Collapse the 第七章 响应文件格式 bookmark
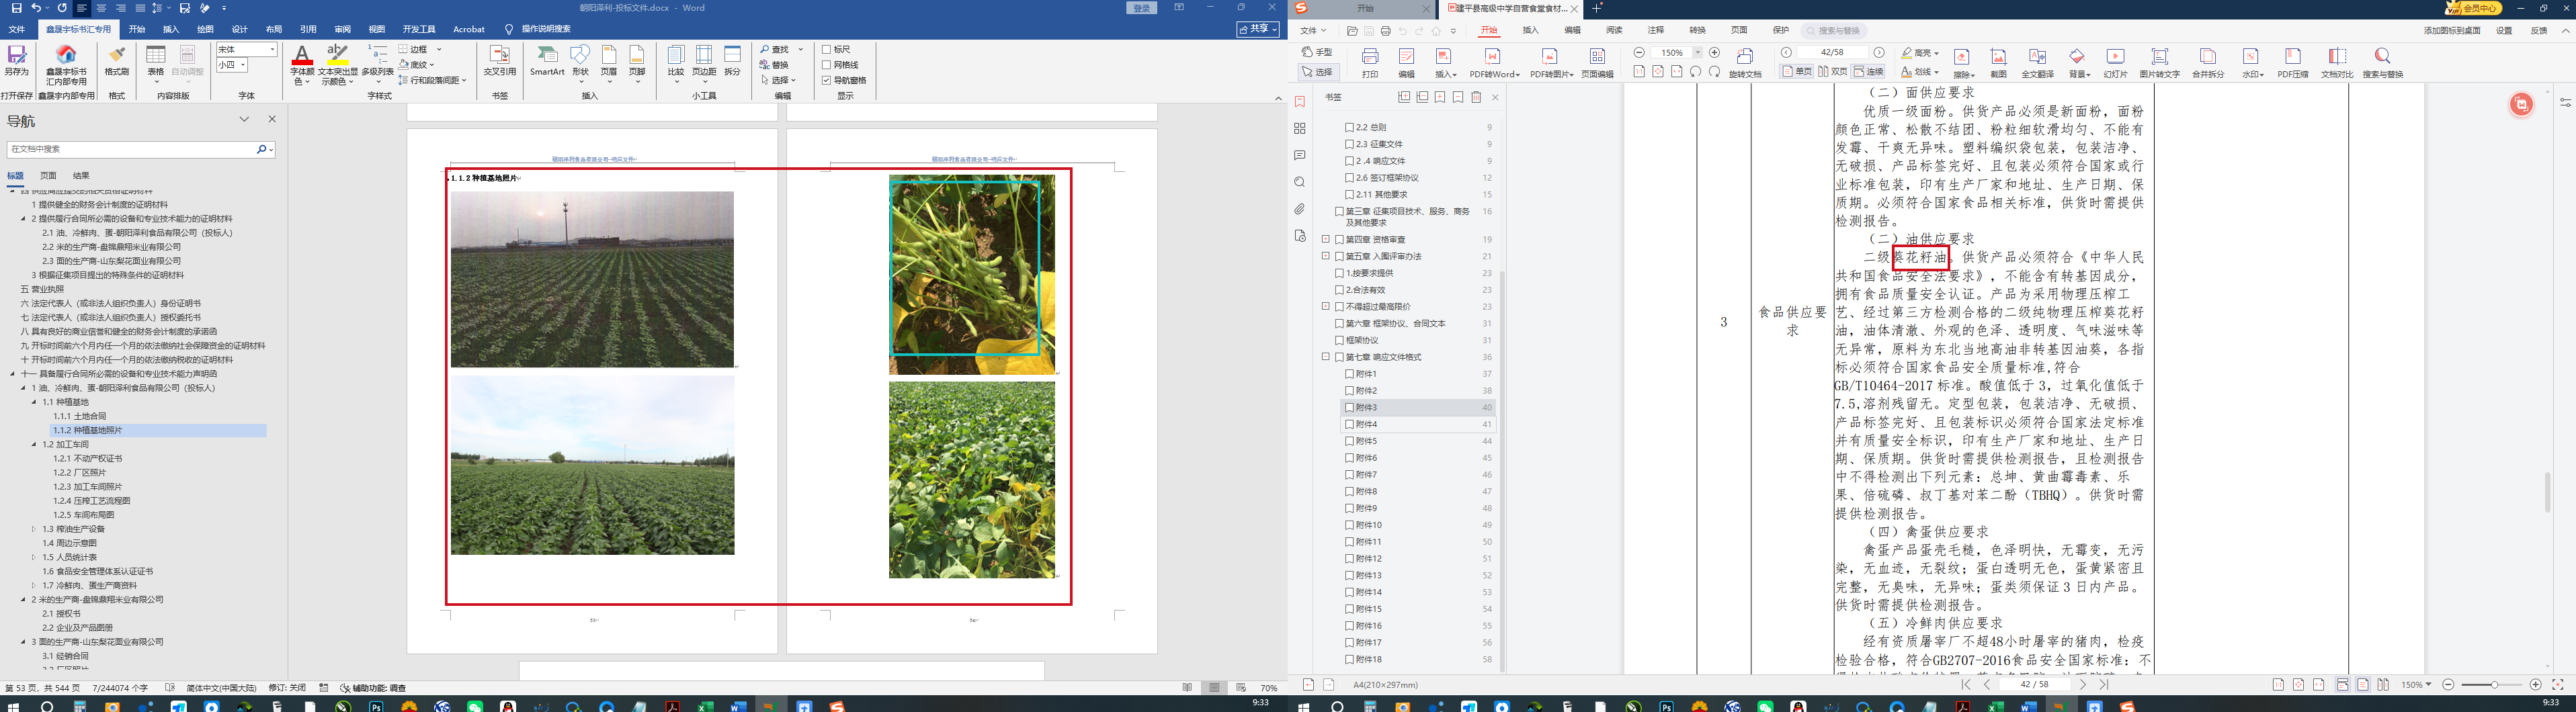Image resolution: width=2576 pixels, height=712 pixels. [1326, 357]
